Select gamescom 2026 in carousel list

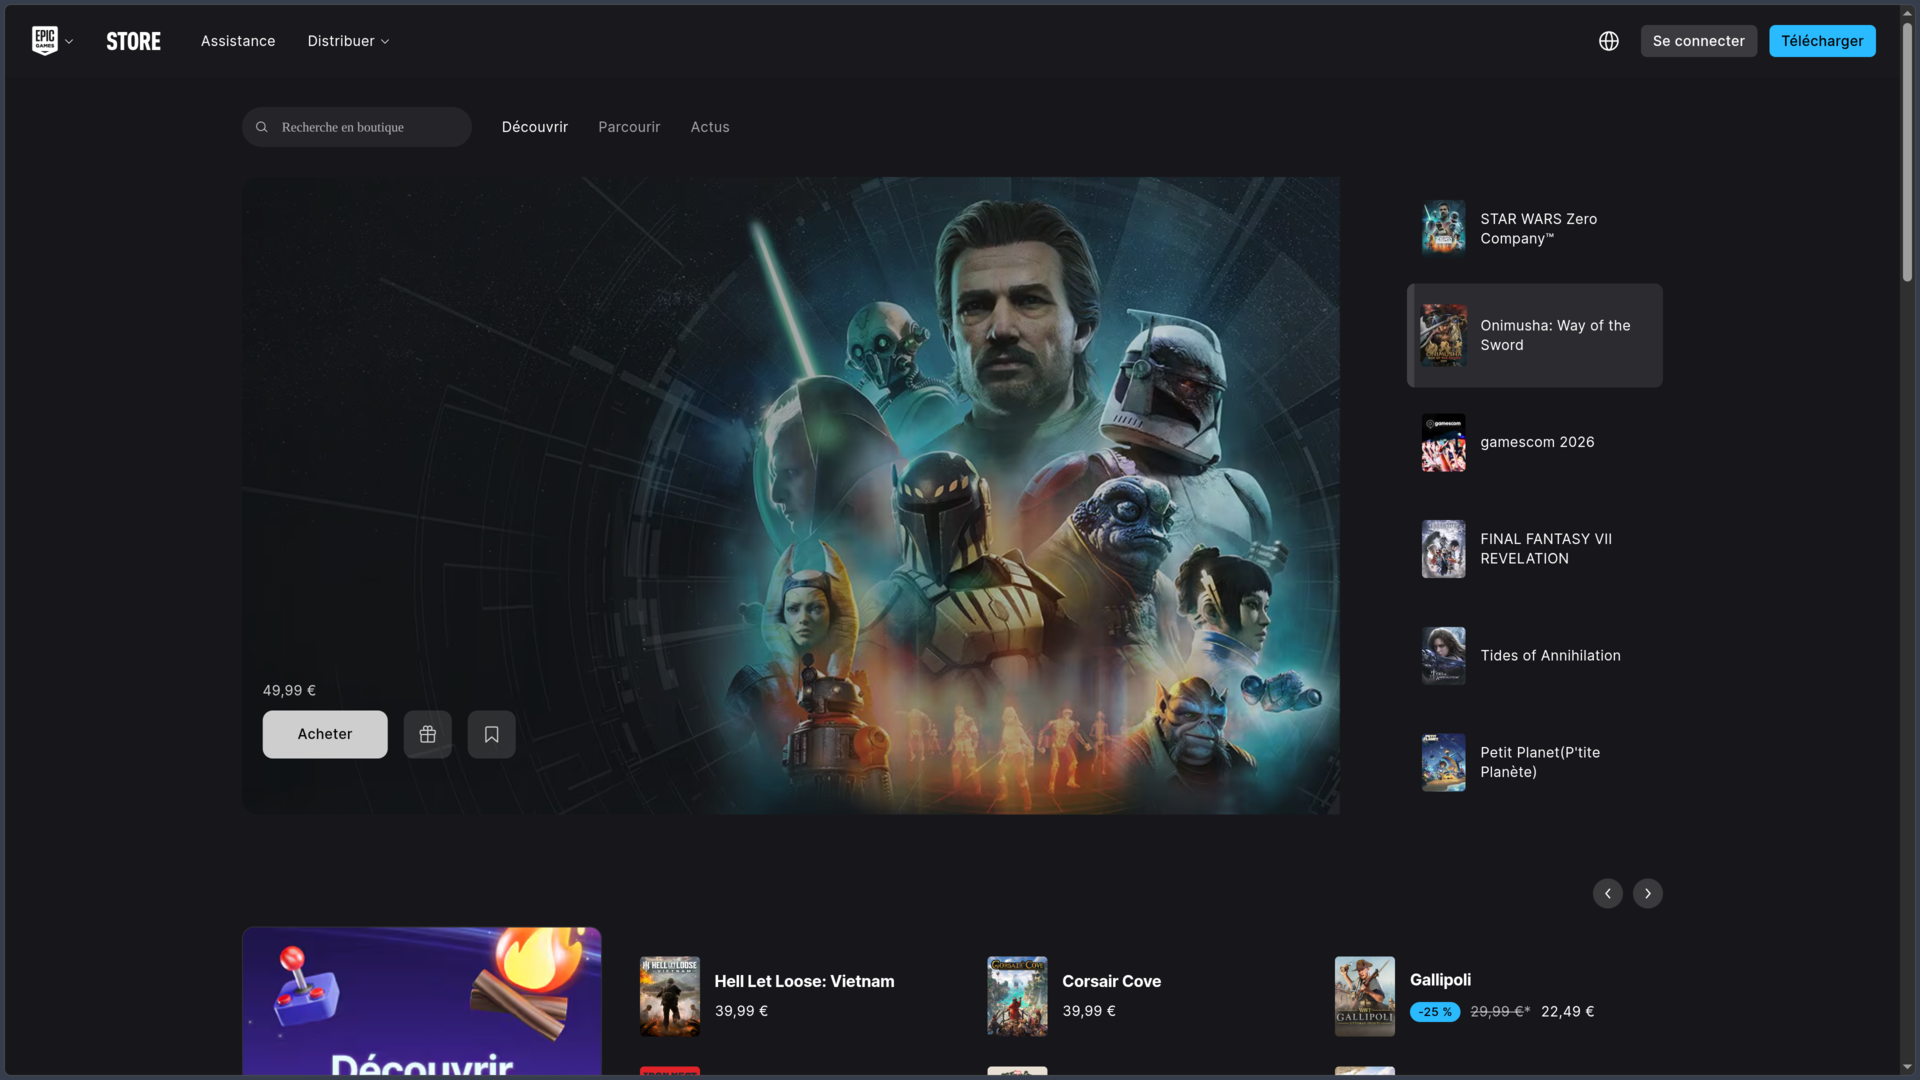[1535, 442]
